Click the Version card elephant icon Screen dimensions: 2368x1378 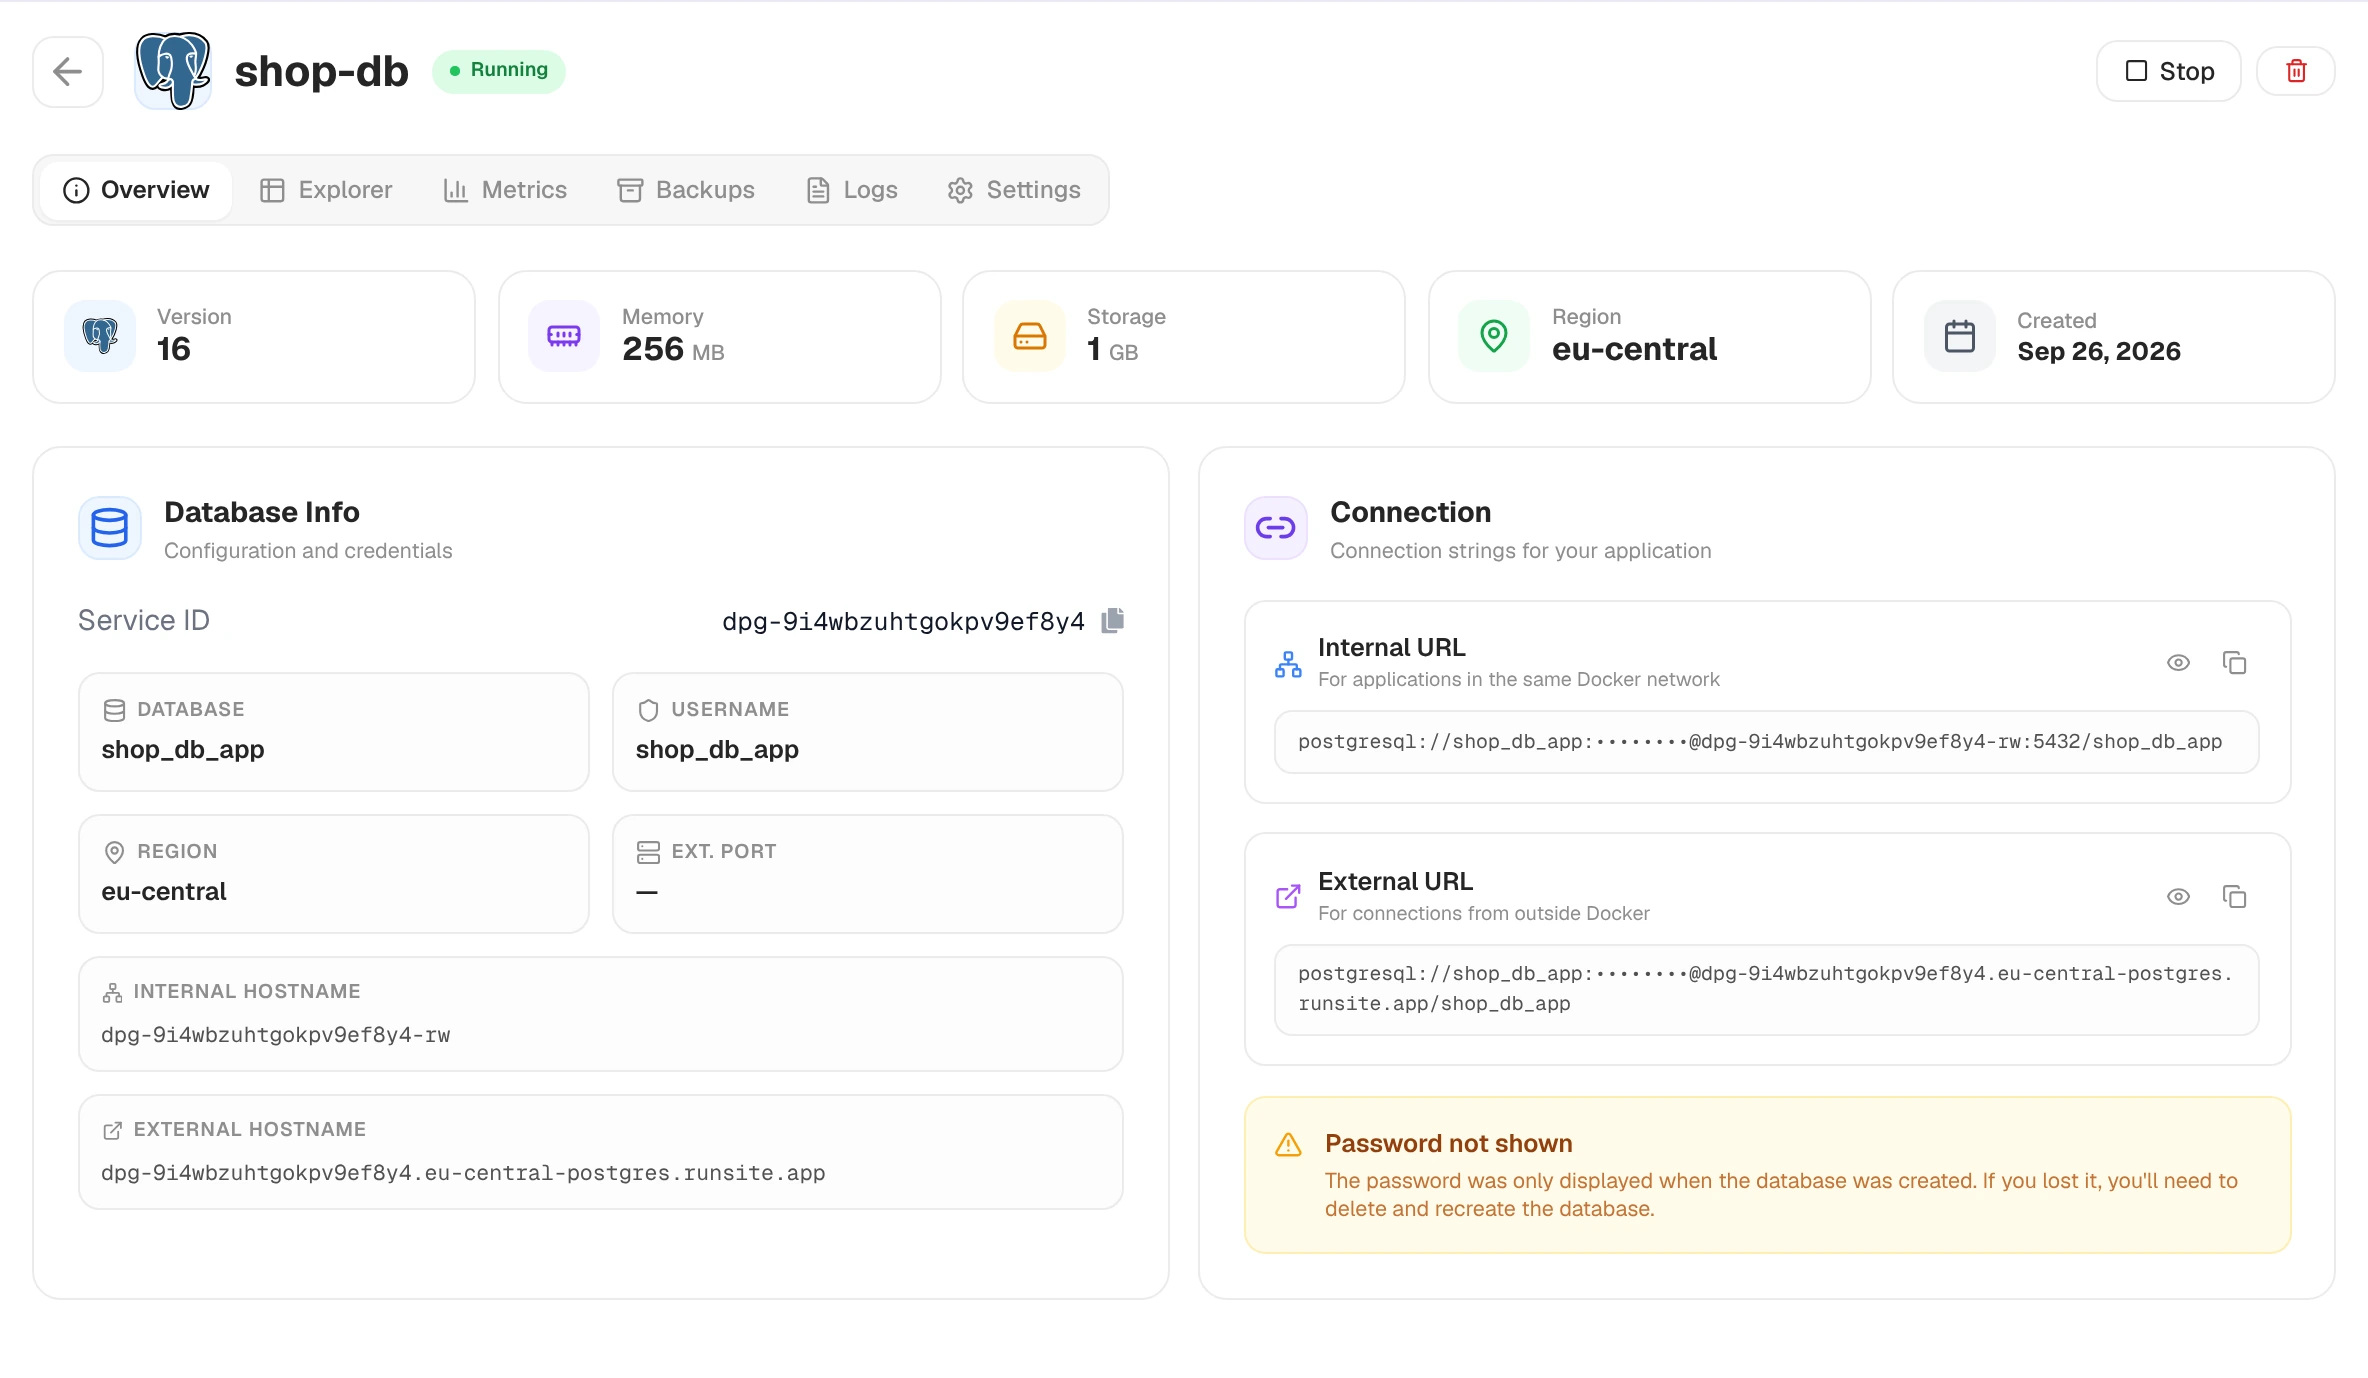click(x=100, y=336)
